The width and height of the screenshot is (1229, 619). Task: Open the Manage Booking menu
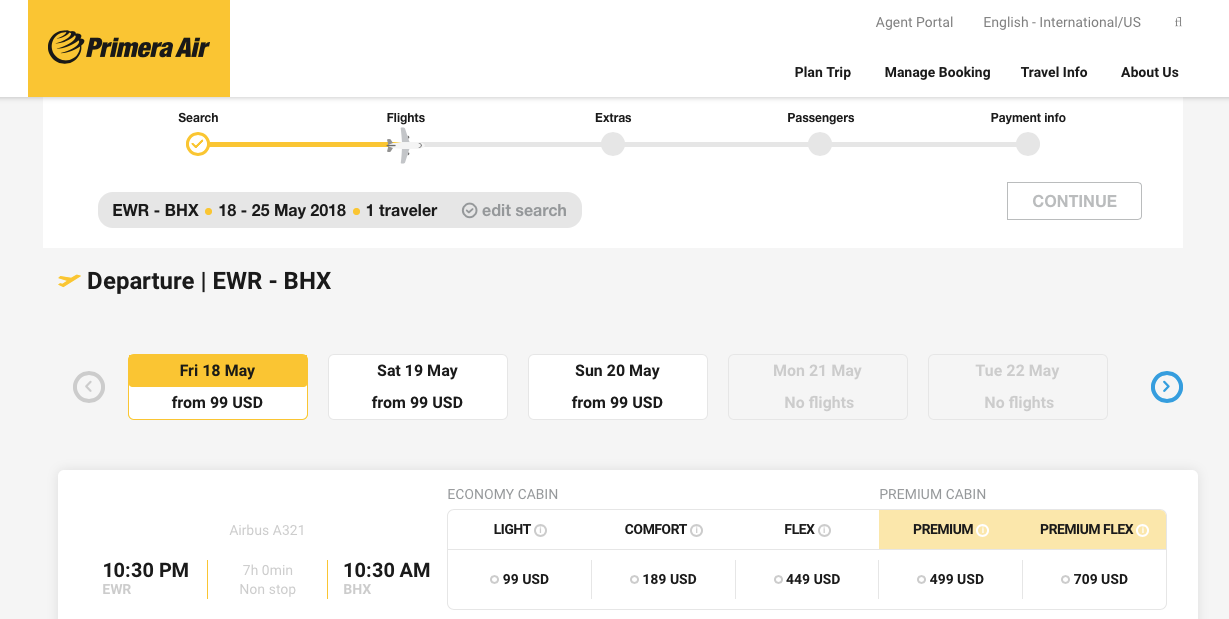[x=937, y=72]
